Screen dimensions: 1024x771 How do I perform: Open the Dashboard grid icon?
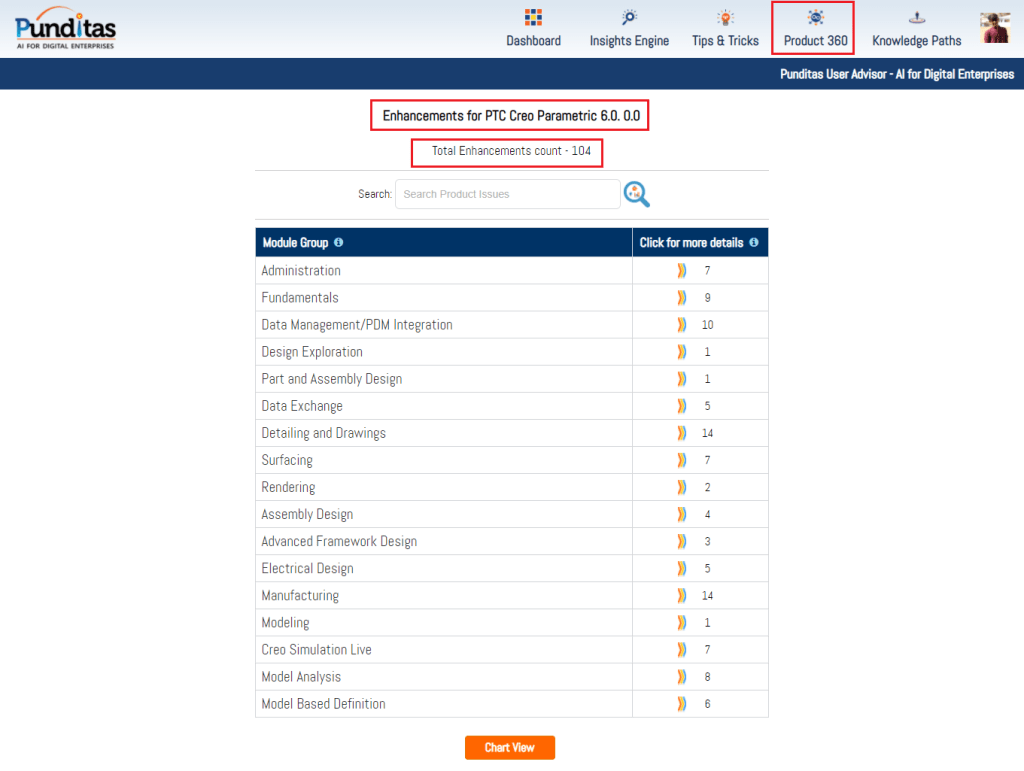click(533, 18)
